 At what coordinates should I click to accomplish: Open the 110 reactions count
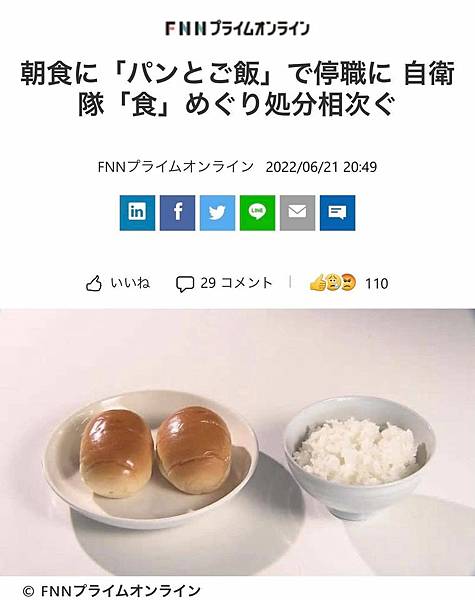pos(377,284)
